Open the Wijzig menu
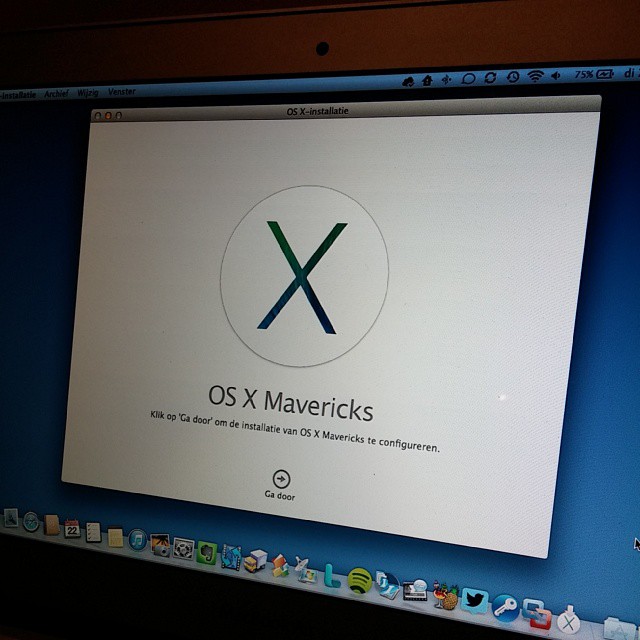 (x=88, y=93)
